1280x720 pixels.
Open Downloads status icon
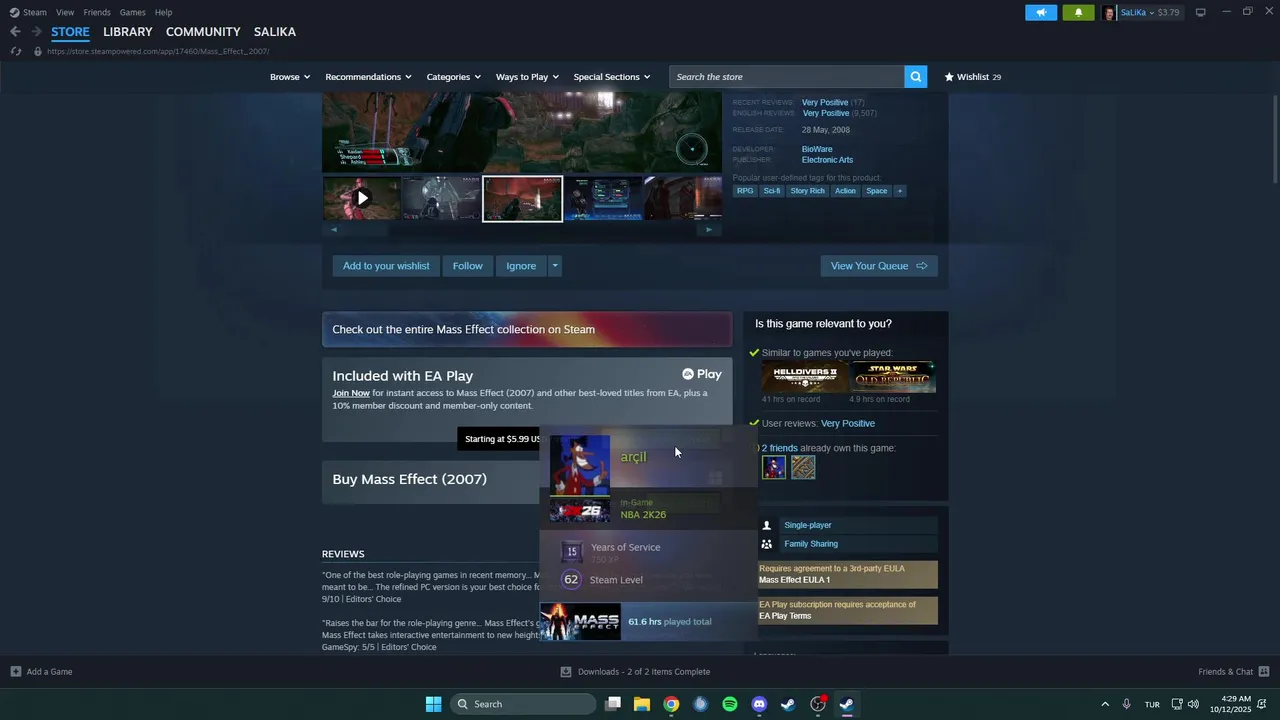[x=566, y=672]
